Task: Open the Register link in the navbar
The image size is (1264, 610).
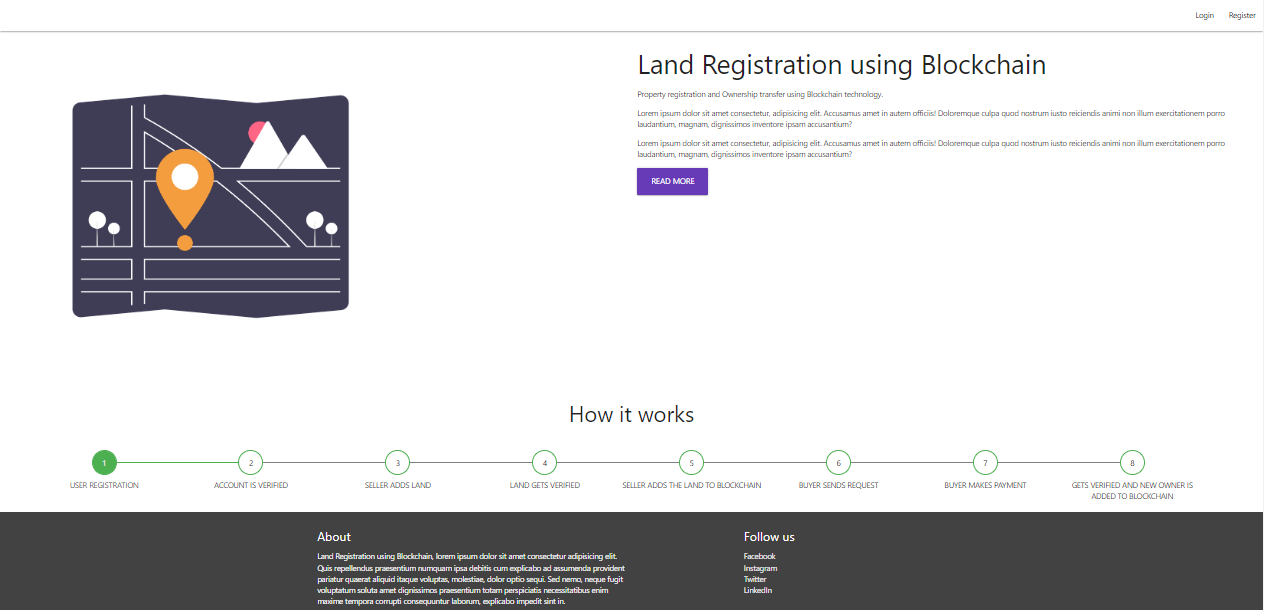Action: click(x=1242, y=15)
